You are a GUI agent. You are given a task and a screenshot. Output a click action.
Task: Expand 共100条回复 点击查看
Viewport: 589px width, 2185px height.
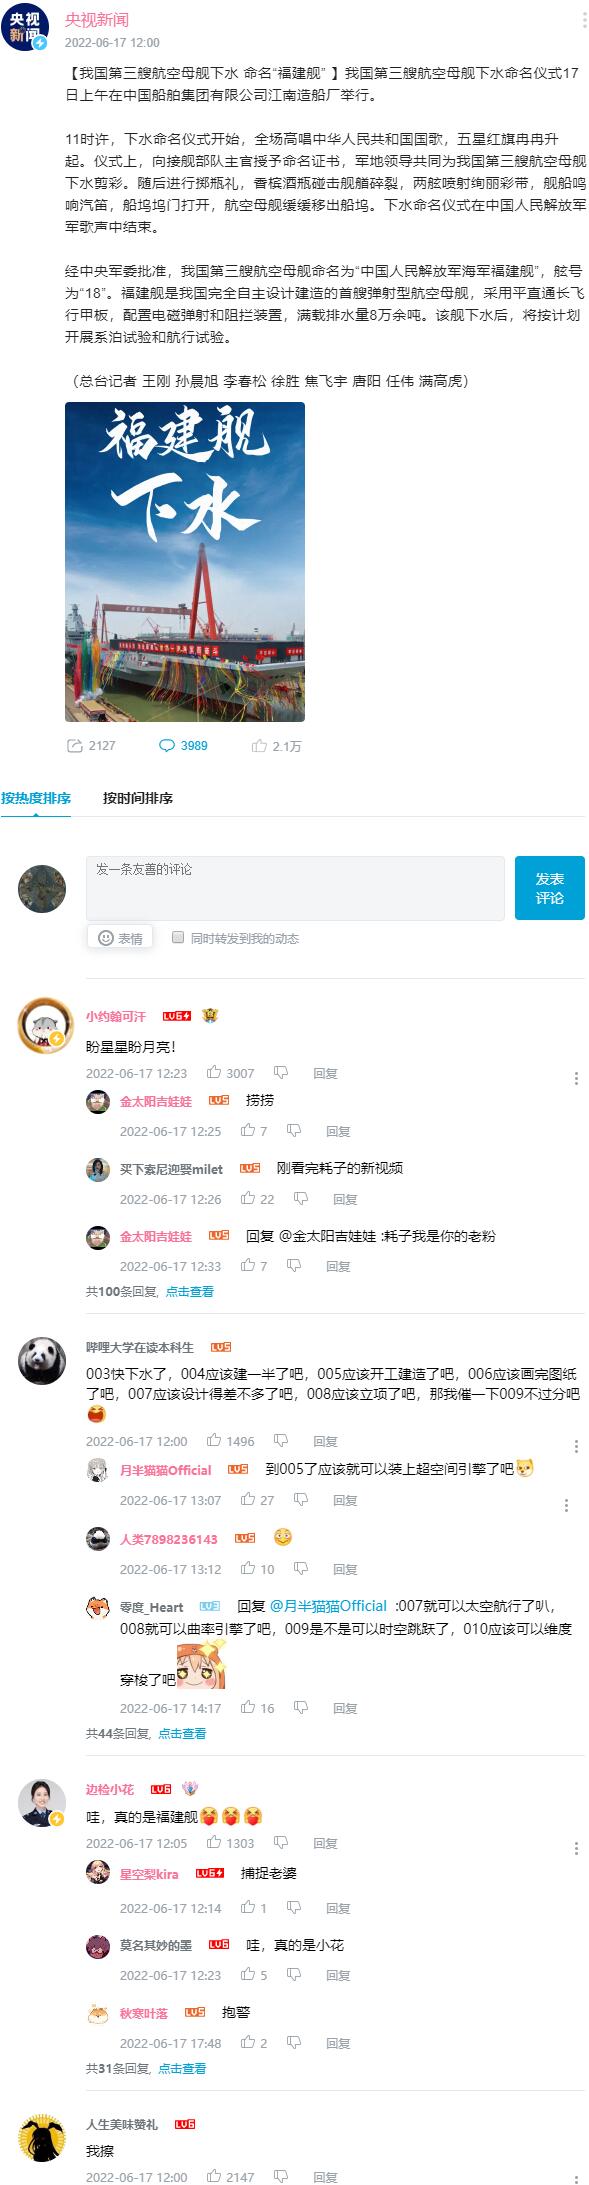tap(150, 1291)
